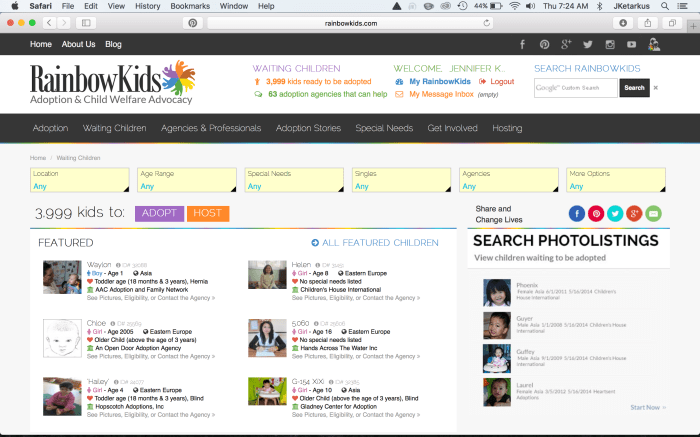
Task: Click the red Pinterest share circle
Action: tap(596, 213)
